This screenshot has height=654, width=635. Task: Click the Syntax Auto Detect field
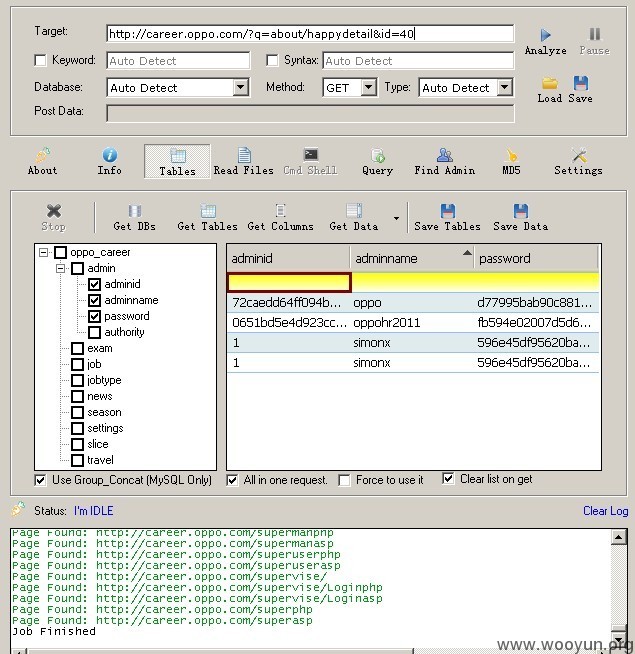pyautogui.click(x=418, y=61)
